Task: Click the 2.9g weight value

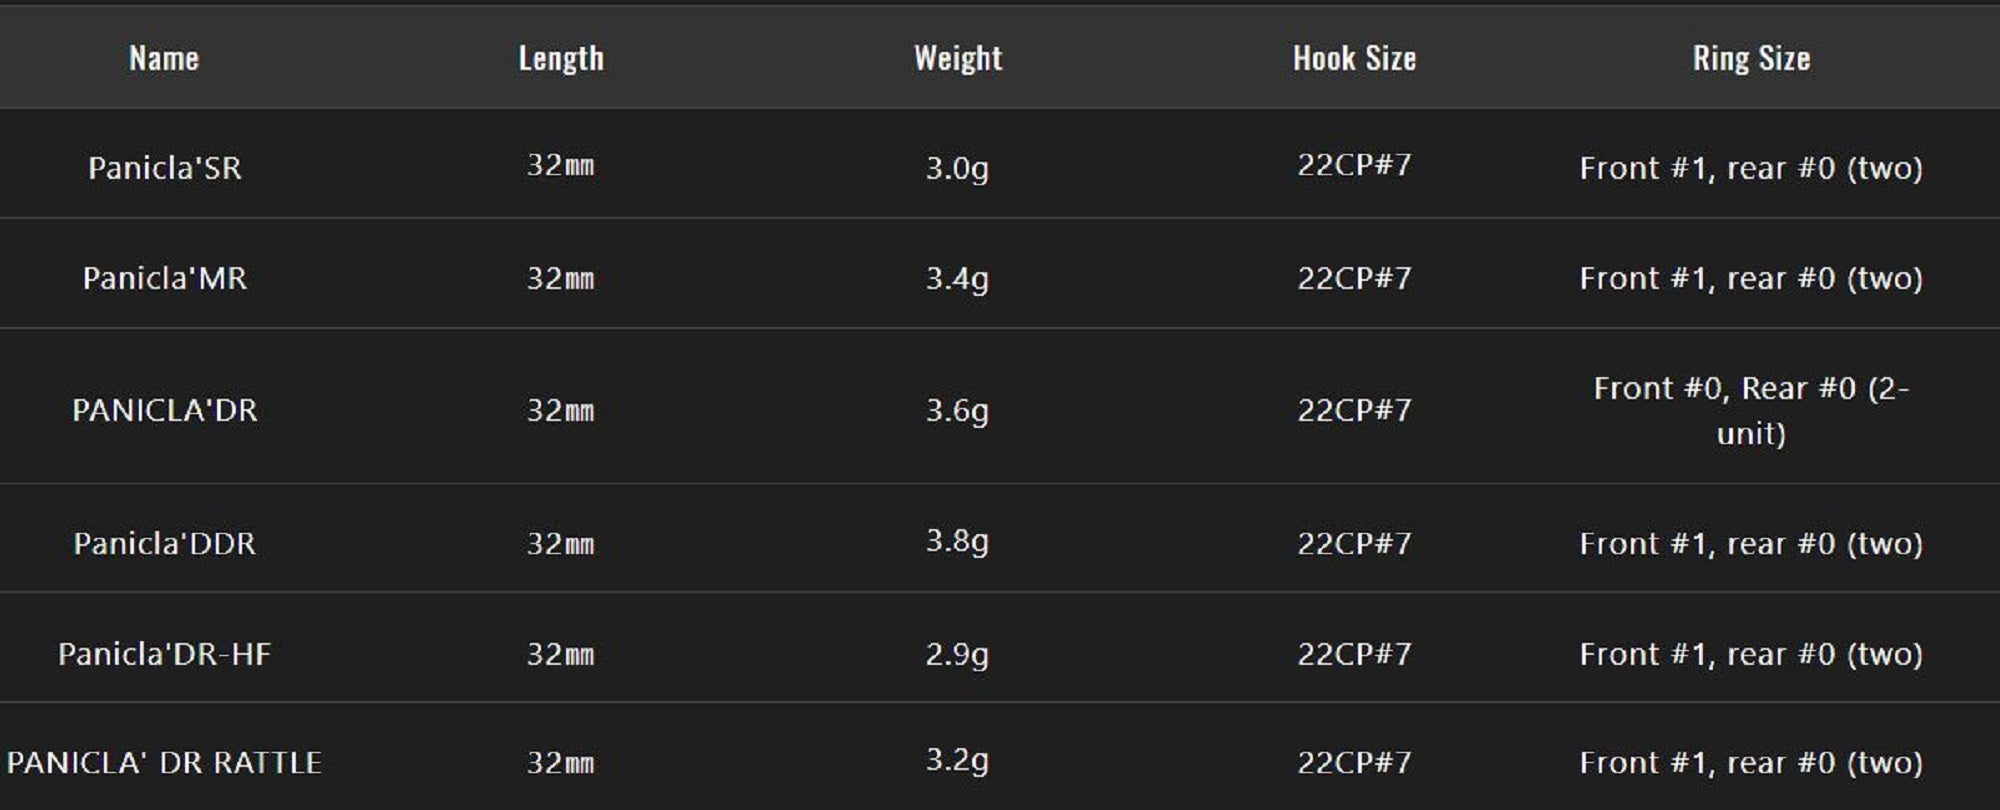Action: (957, 653)
